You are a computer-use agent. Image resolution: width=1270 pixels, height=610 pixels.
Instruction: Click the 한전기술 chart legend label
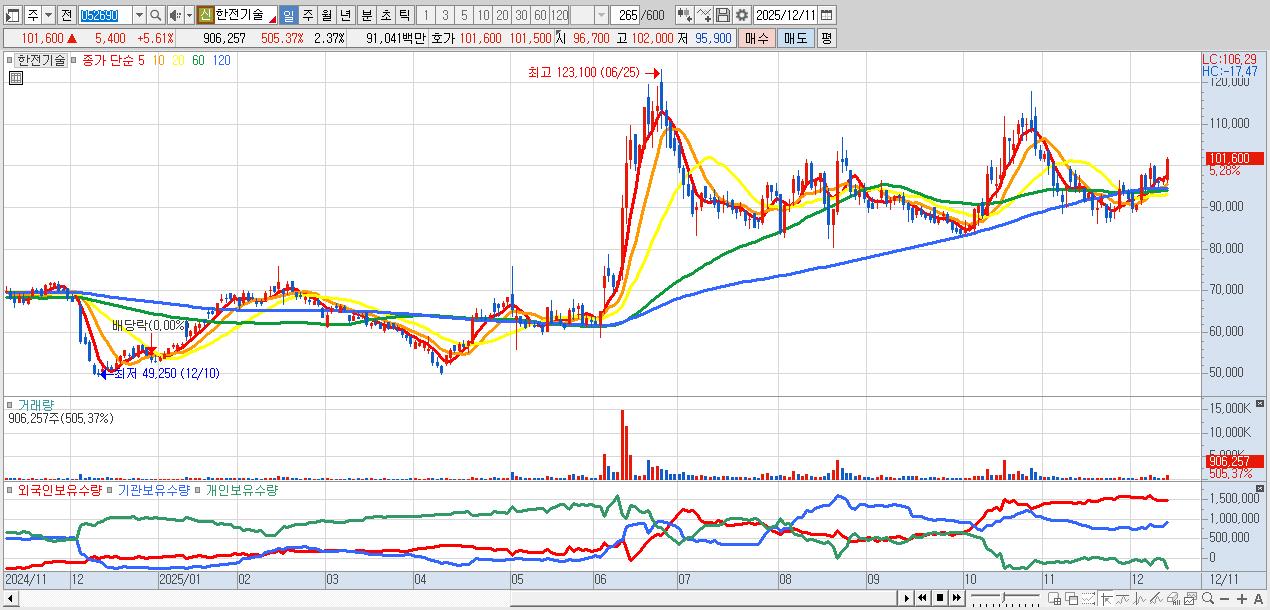coord(41,60)
